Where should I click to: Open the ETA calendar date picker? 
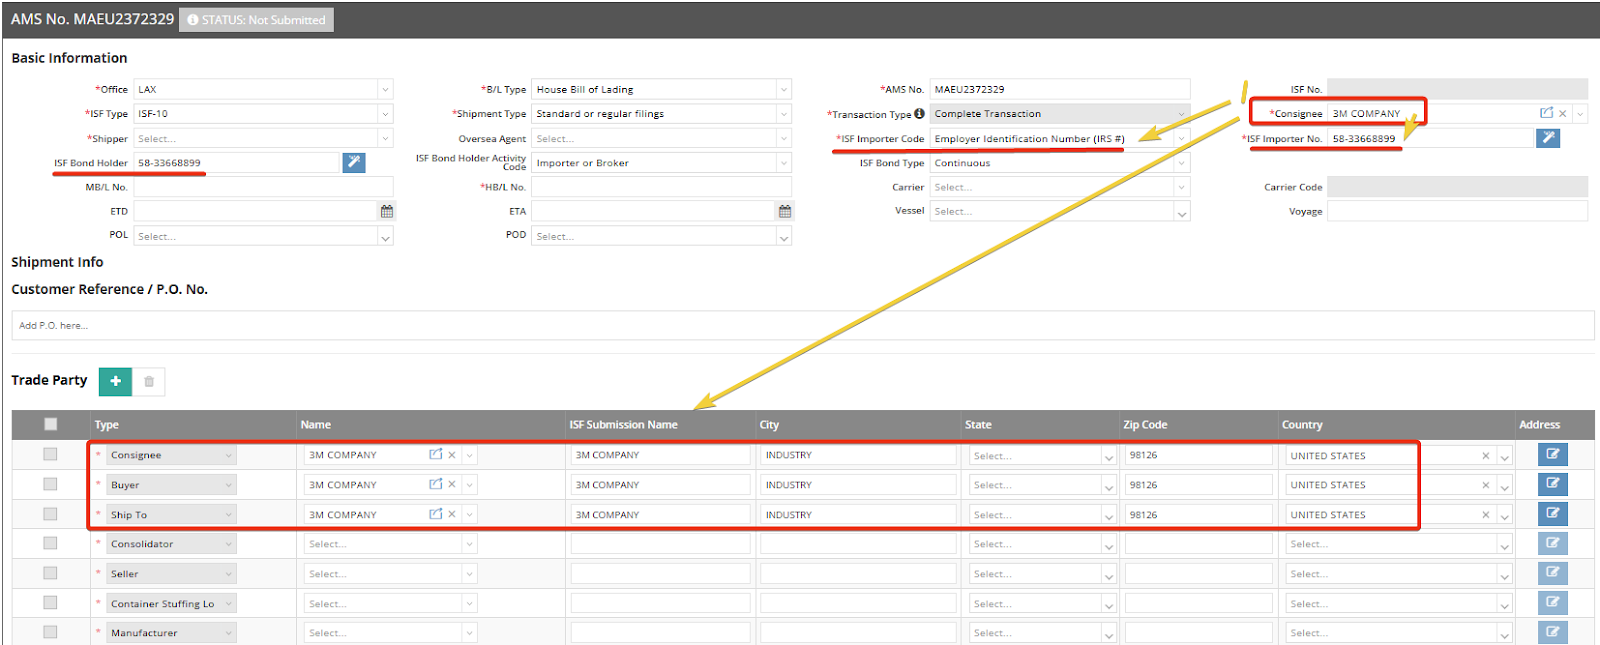coord(784,211)
